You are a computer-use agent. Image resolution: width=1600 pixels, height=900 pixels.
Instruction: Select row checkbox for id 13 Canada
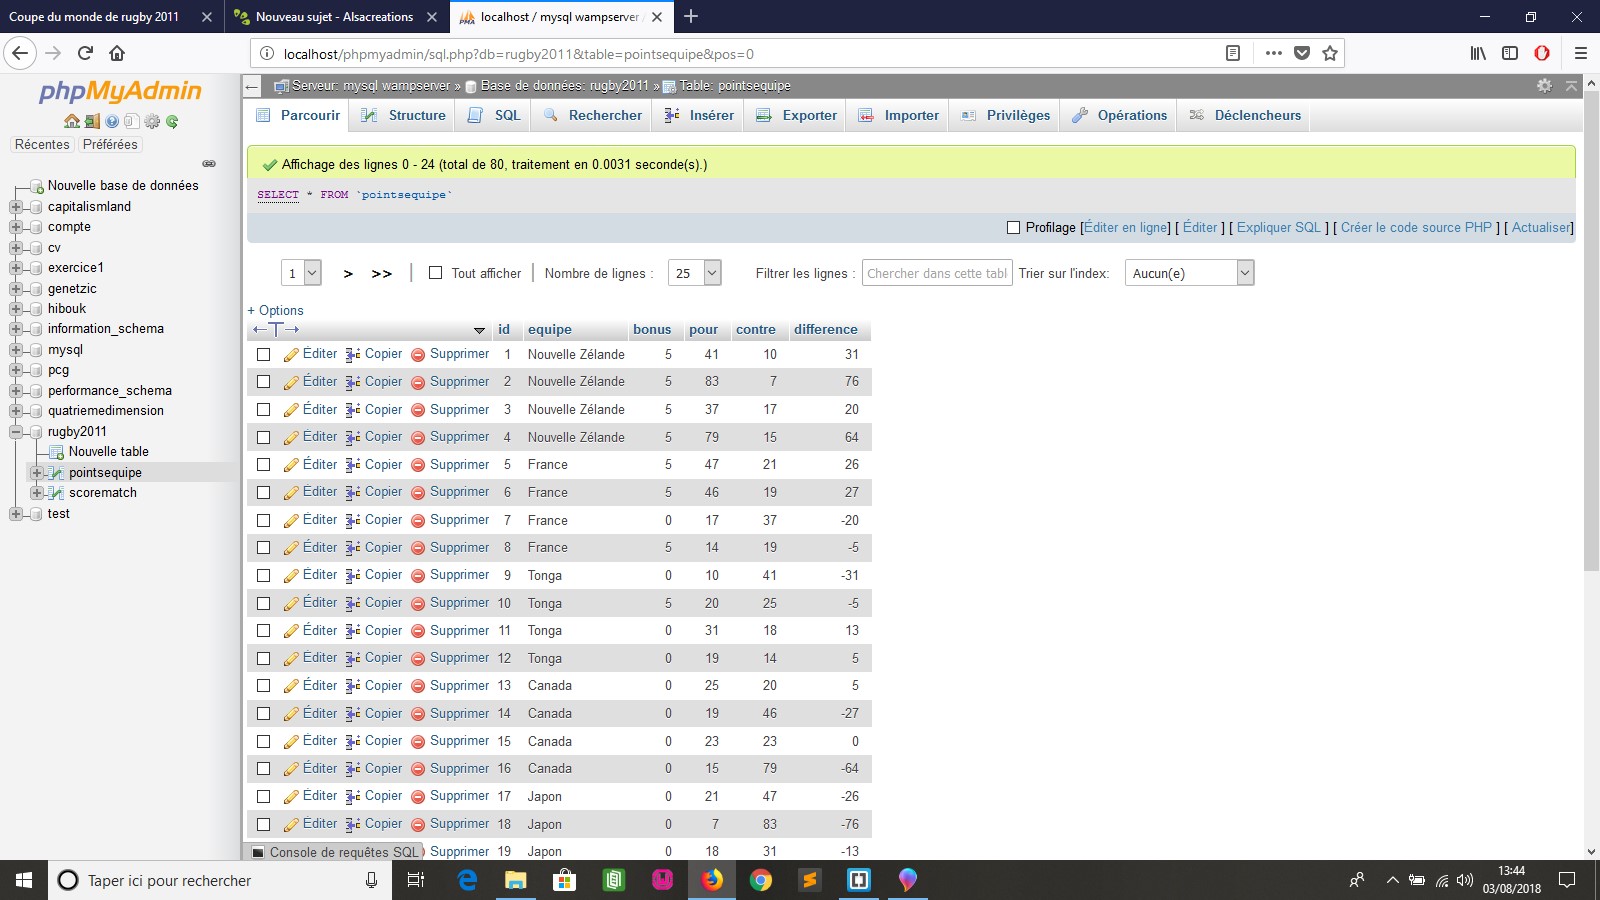pyautogui.click(x=264, y=686)
